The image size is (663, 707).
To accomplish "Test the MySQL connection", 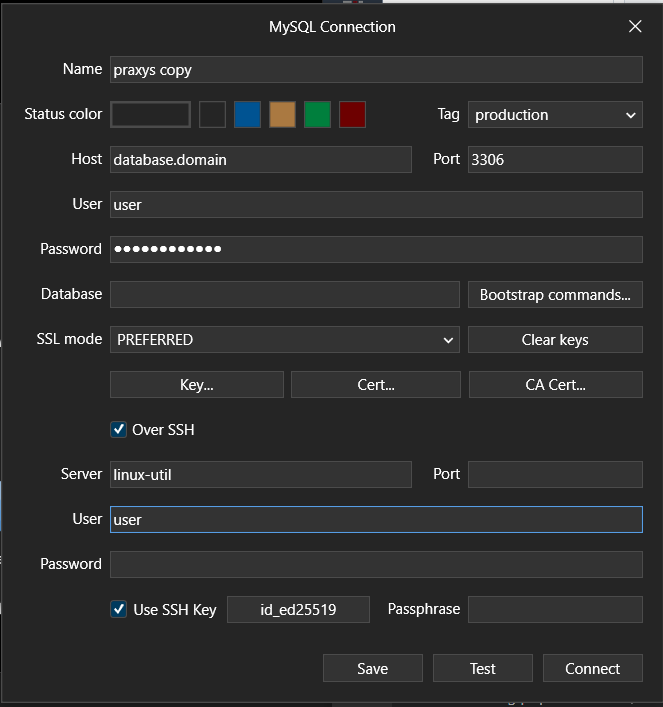I will 483,668.
